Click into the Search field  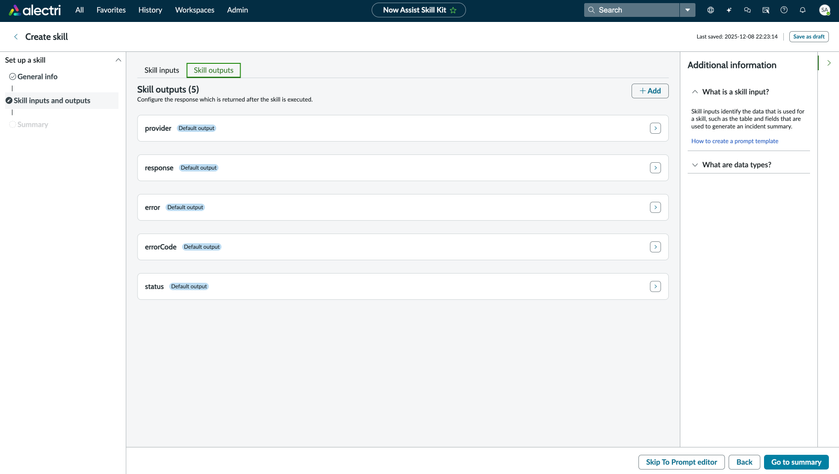click(x=635, y=10)
